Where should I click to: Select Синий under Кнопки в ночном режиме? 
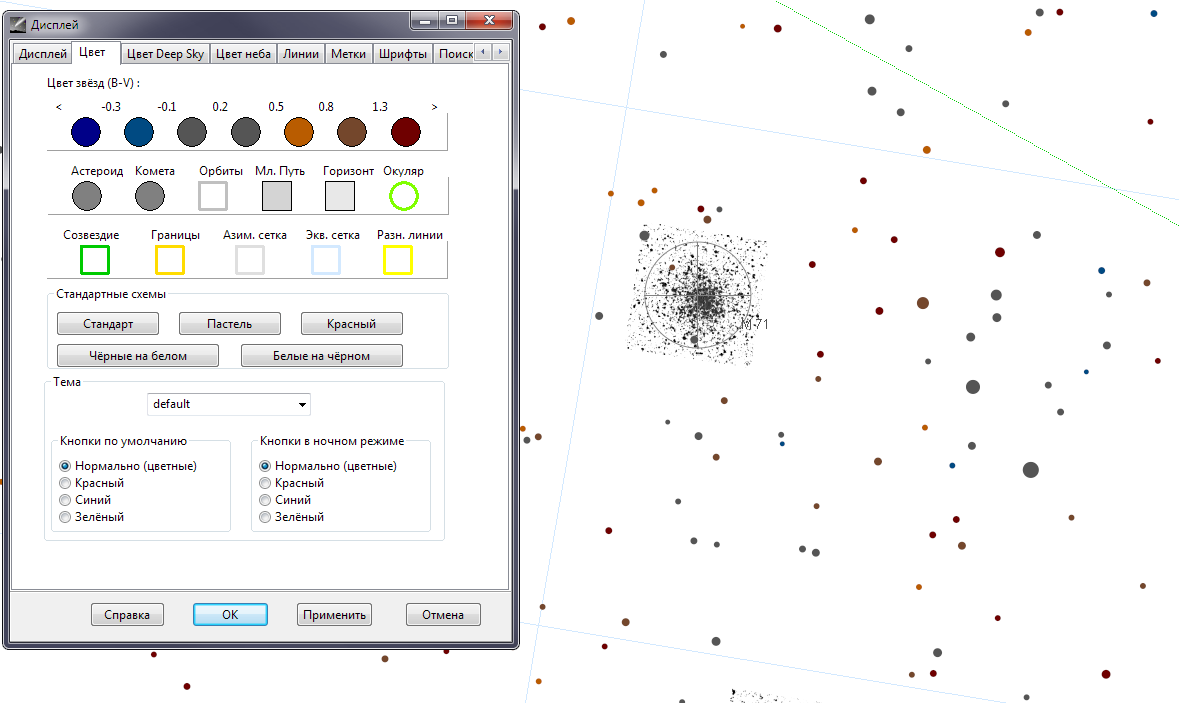click(x=265, y=500)
